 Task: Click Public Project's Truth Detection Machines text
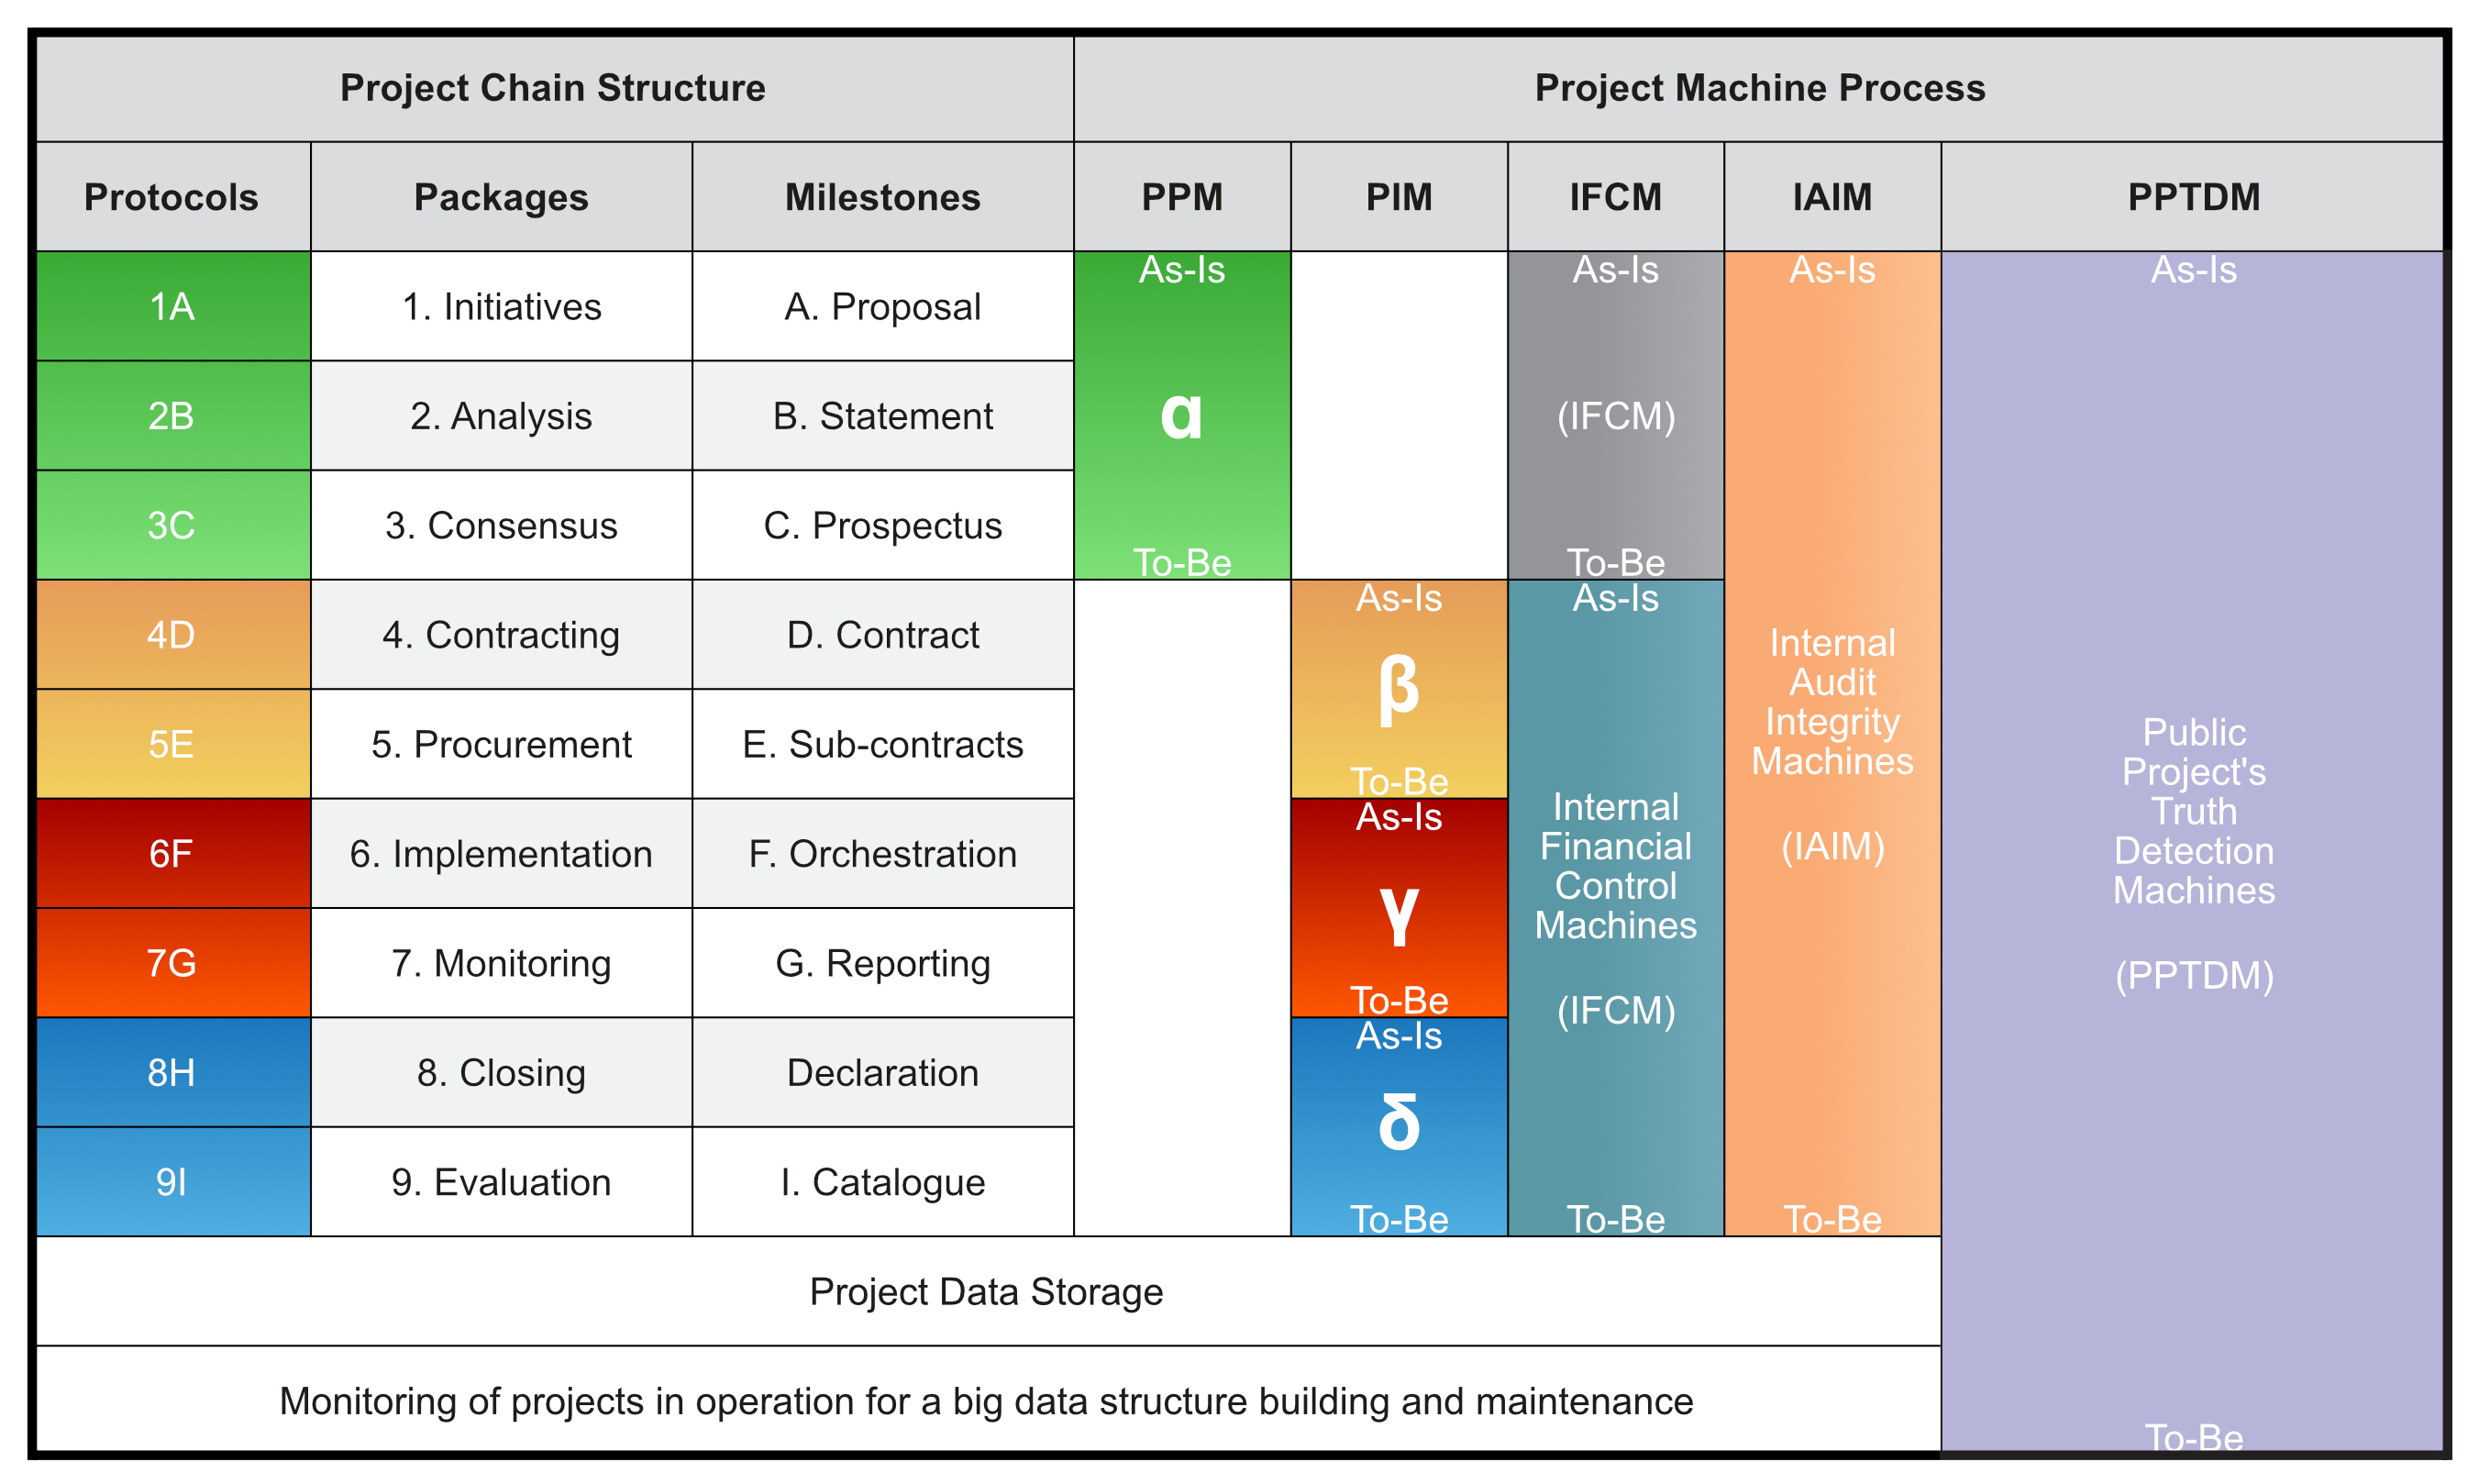[2193, 811]
